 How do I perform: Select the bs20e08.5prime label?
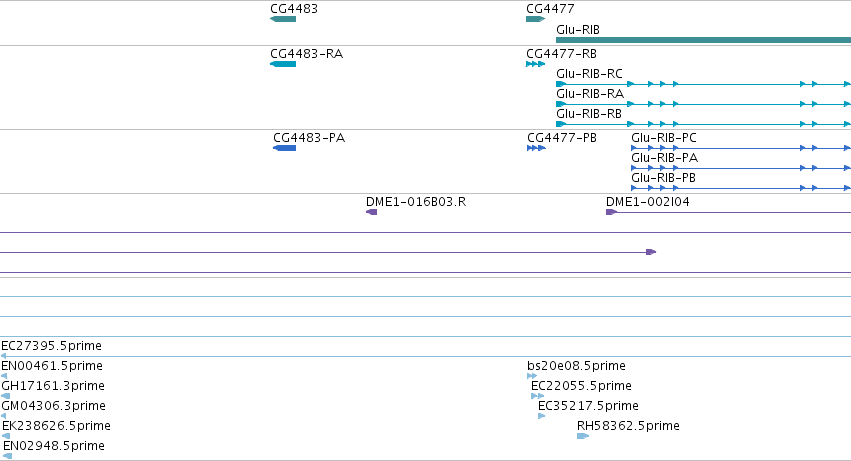576,366
